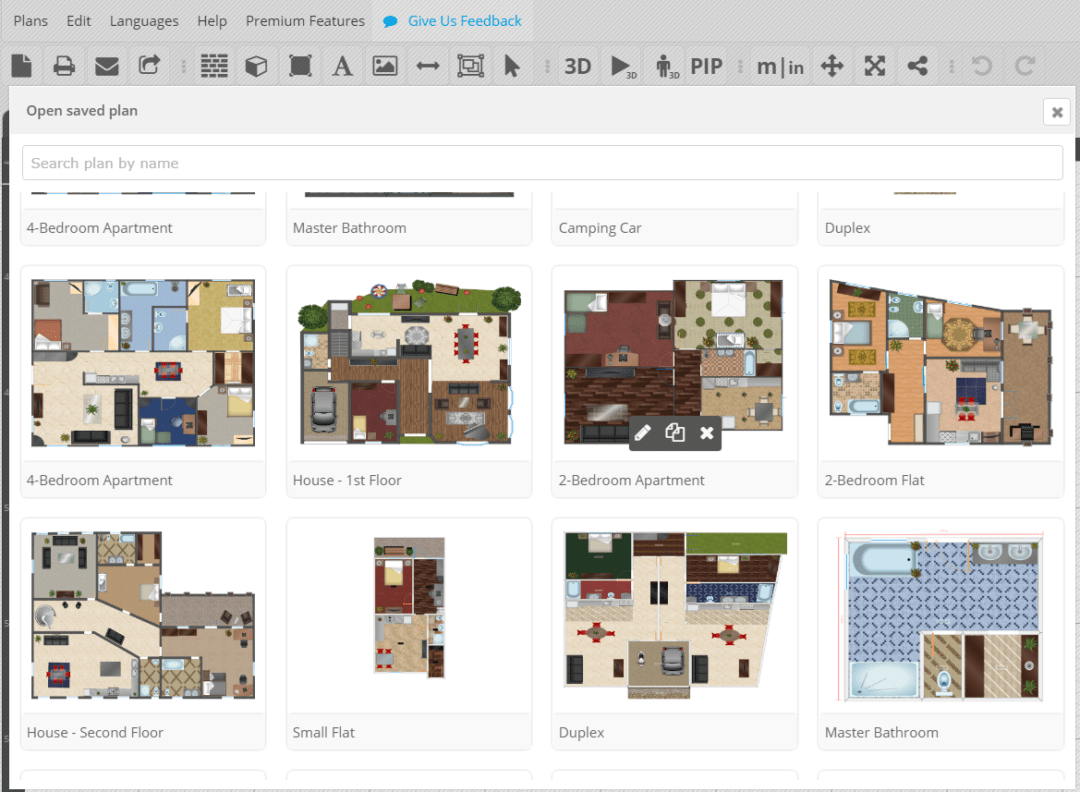Screen dimensions: 1080x792
Task: Click the Camping Car label
Action: coord(600,228)
